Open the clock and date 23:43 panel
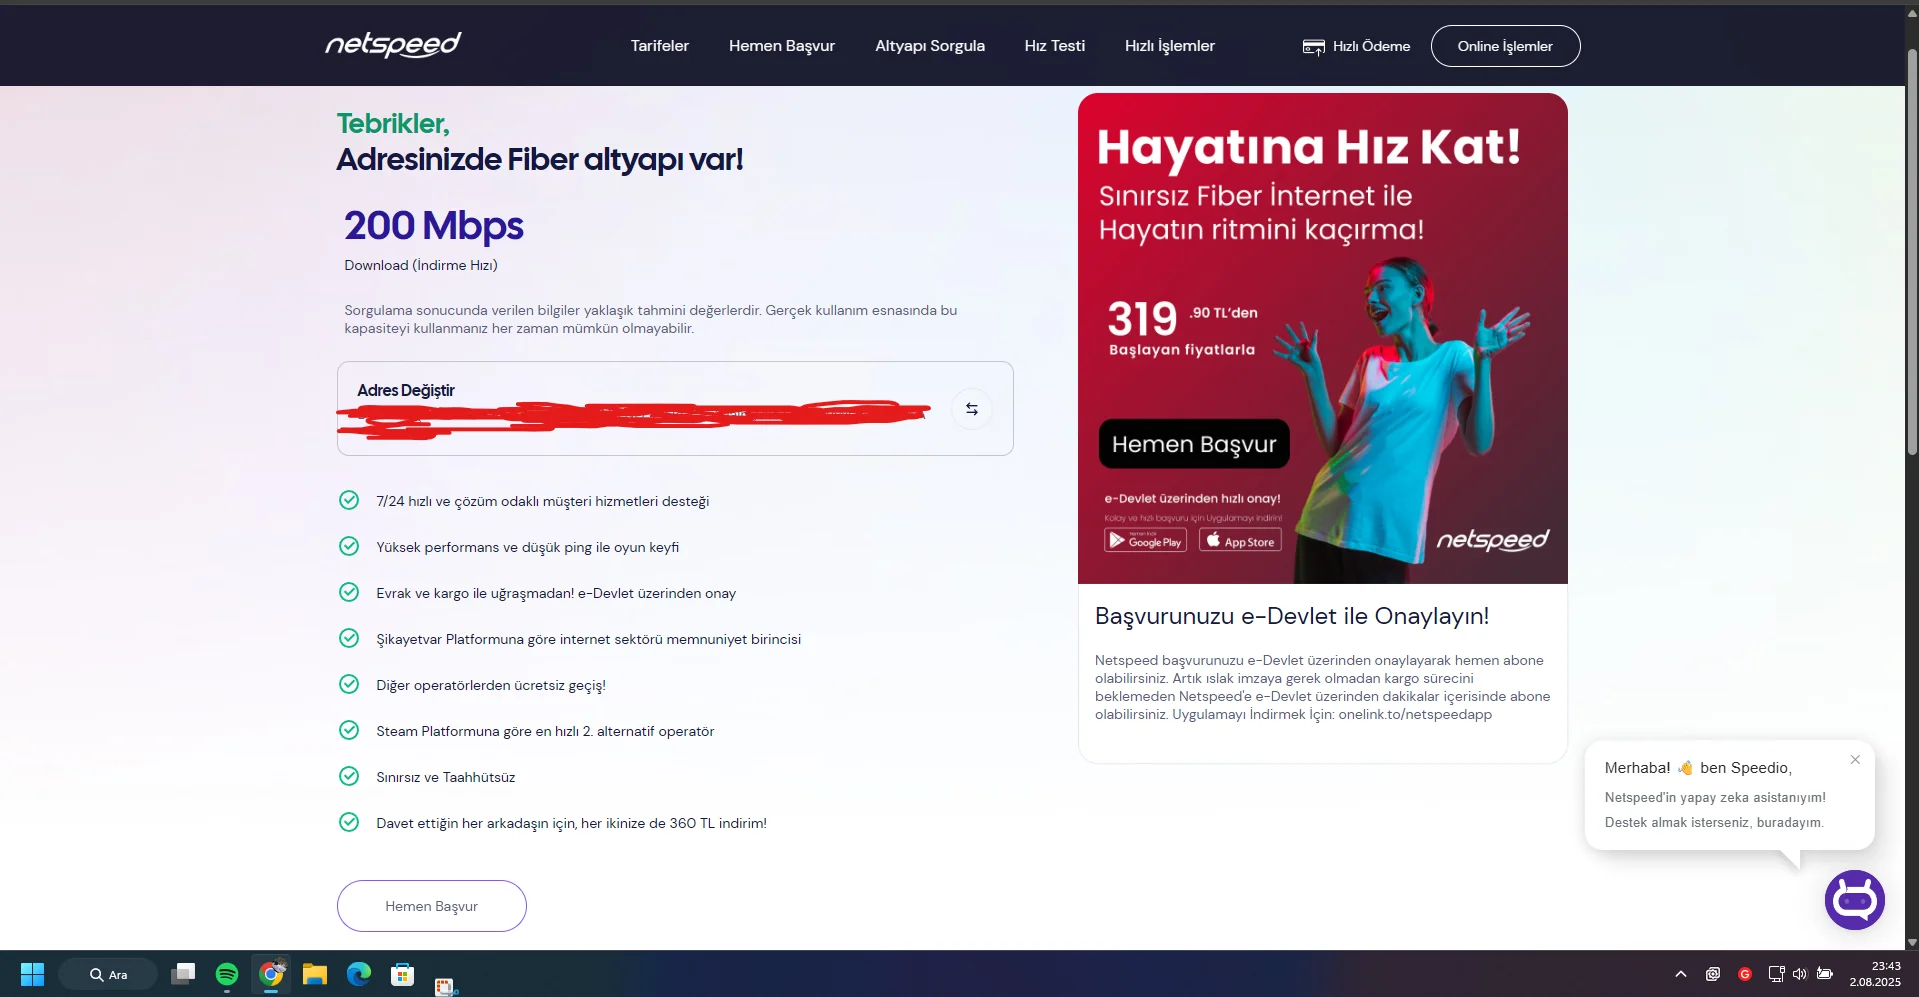The image size is (1919, 997). coord(1875,974)
